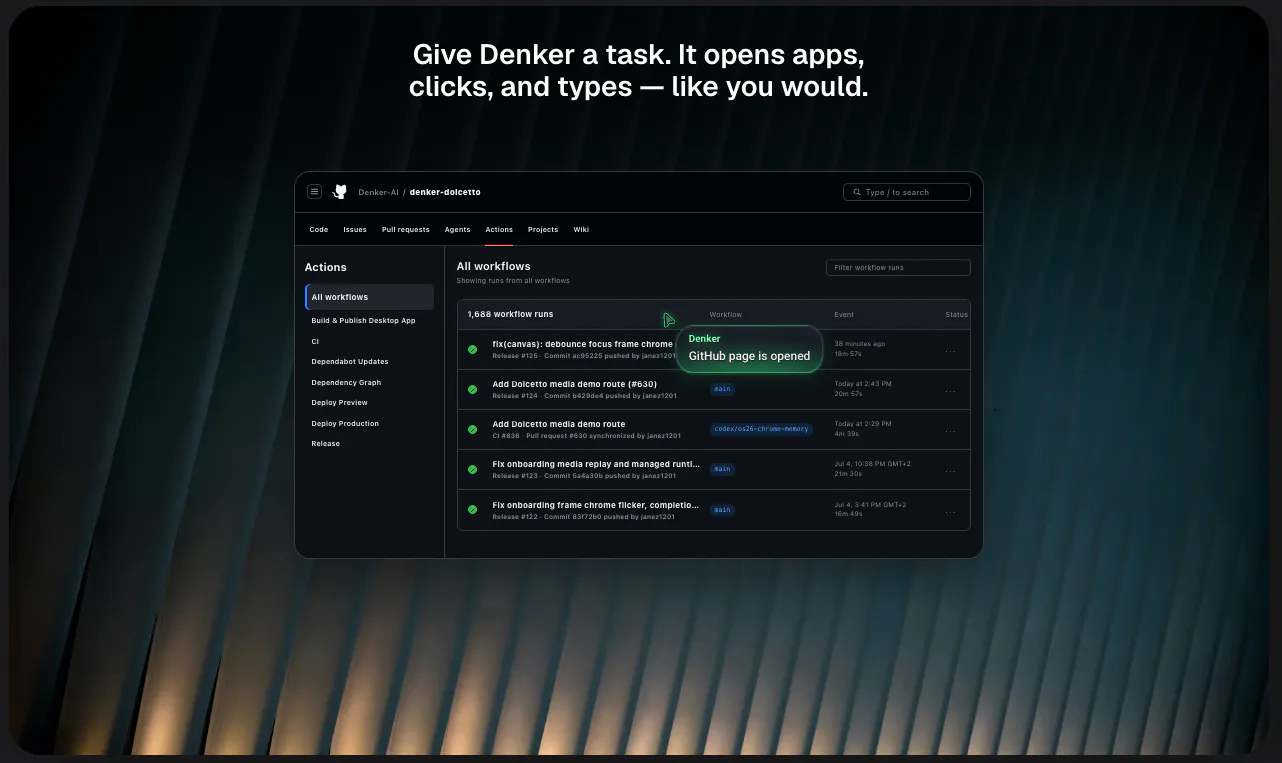The image size is (1282, 763).
Task: Open the Dependency Graph workflow
Action: coord(346,383)
